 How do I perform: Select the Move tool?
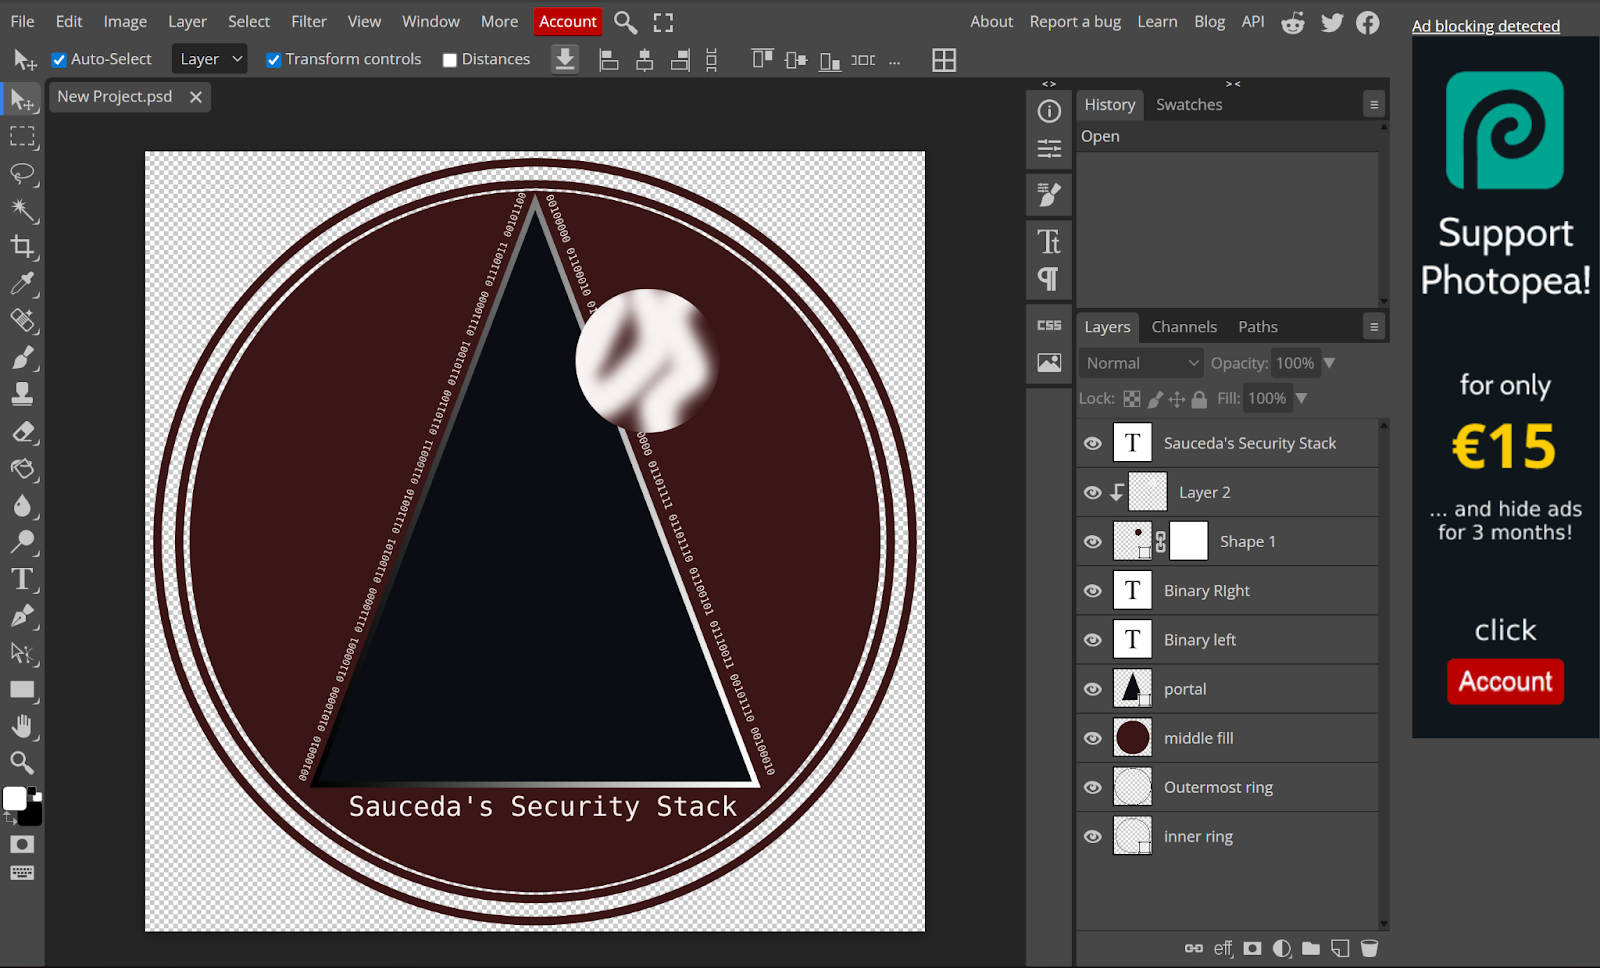click(x=22, y=100)
